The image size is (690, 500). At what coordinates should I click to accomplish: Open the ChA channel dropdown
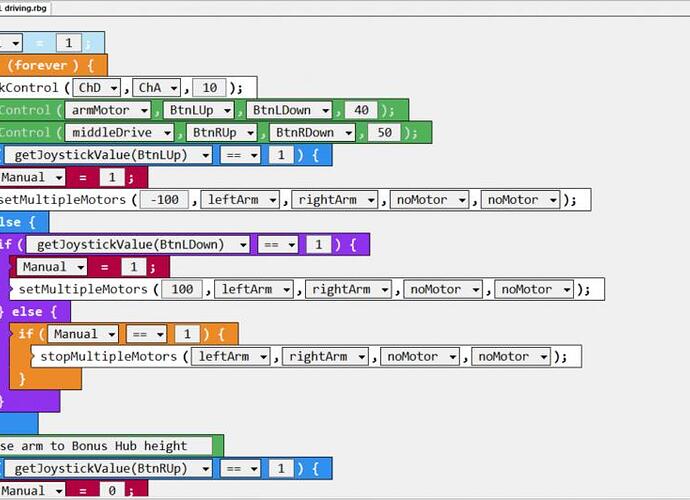click(x=158, y=88)
